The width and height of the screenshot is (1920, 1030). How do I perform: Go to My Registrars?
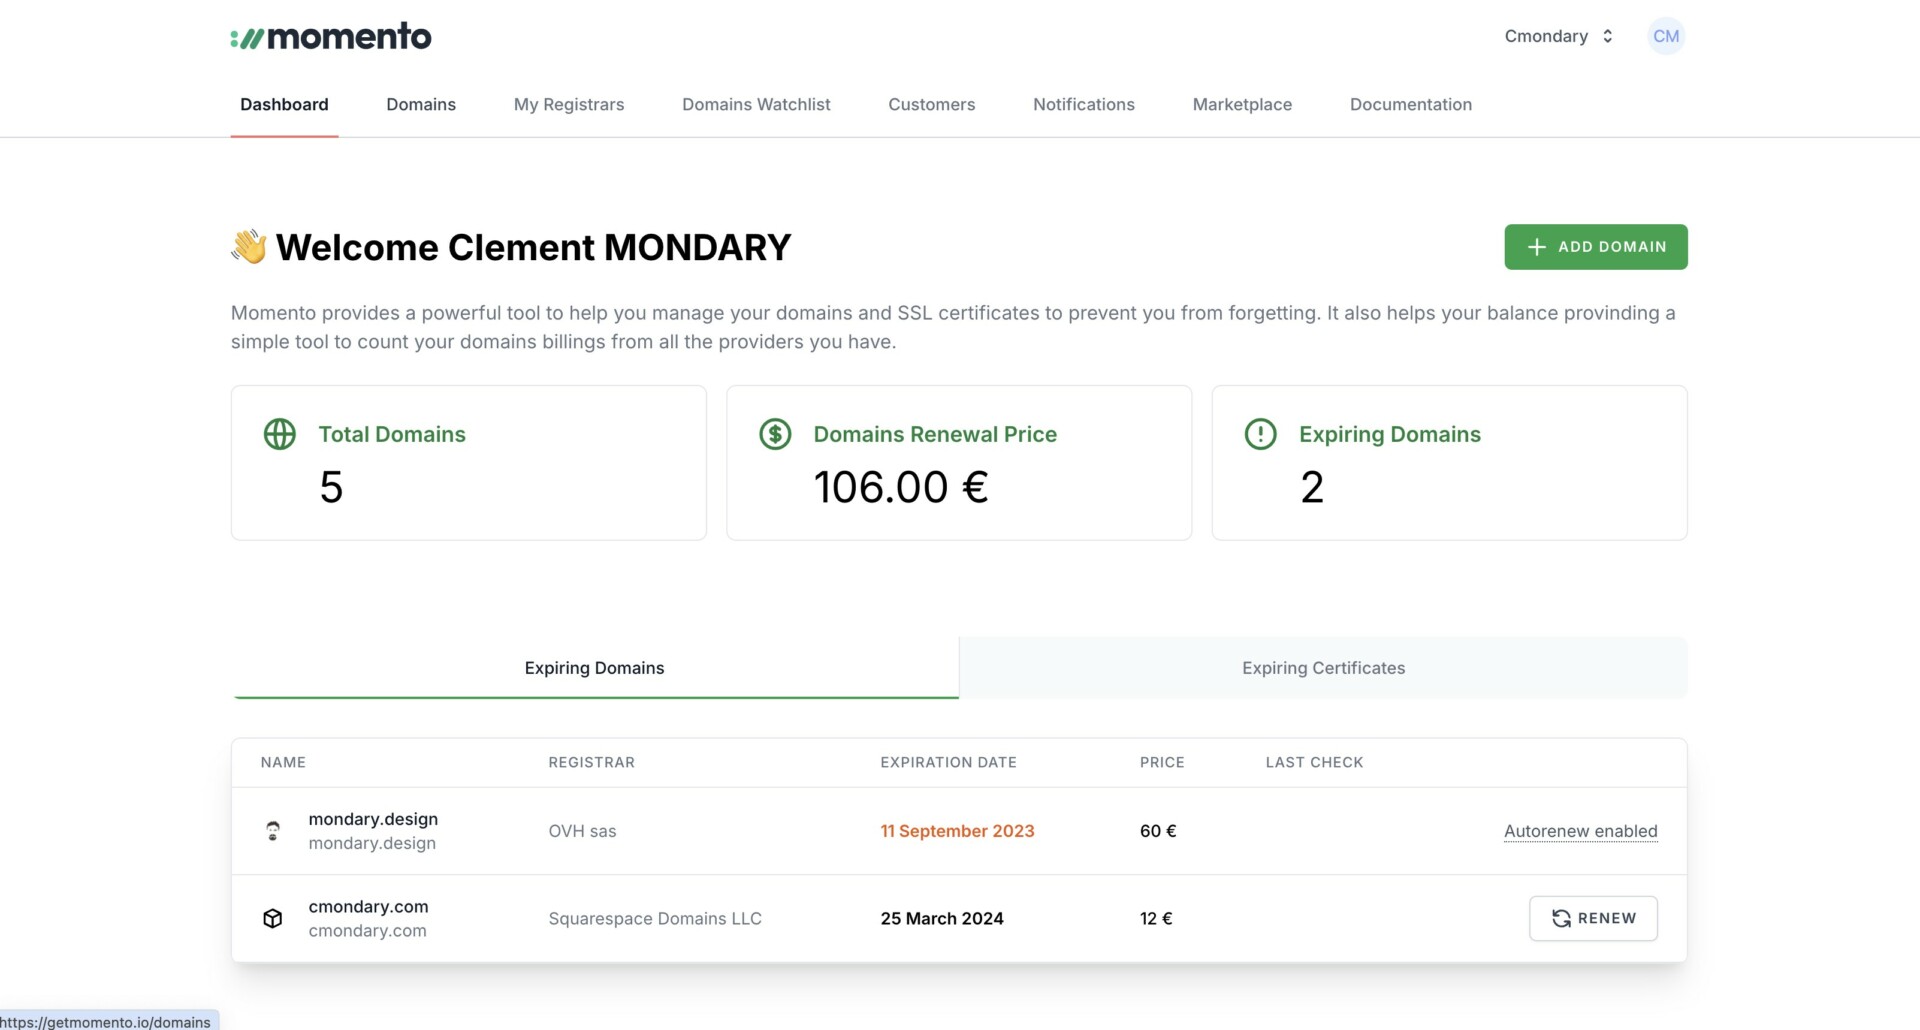point(569,104)
